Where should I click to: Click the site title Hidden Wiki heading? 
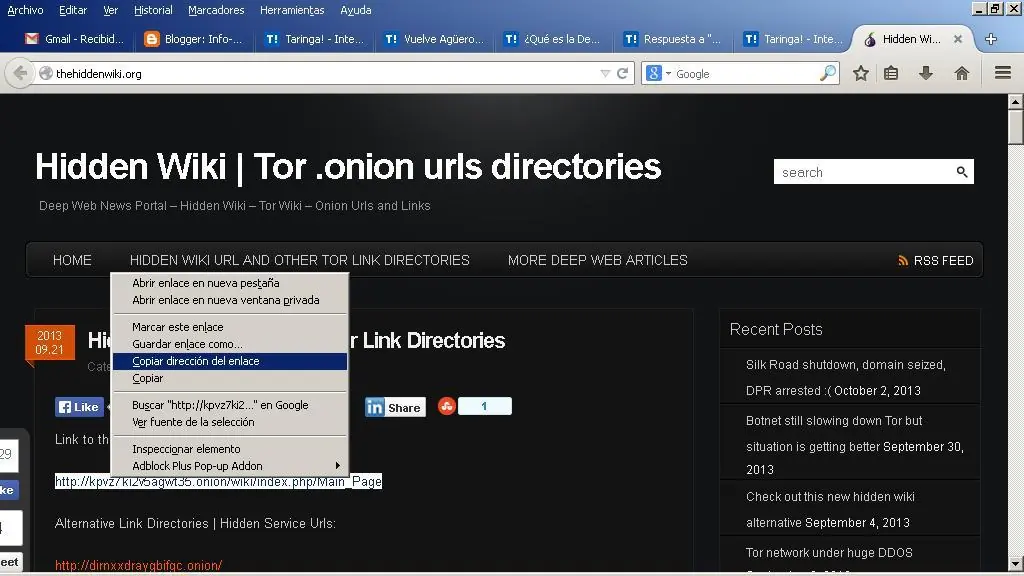pos(348,167)
